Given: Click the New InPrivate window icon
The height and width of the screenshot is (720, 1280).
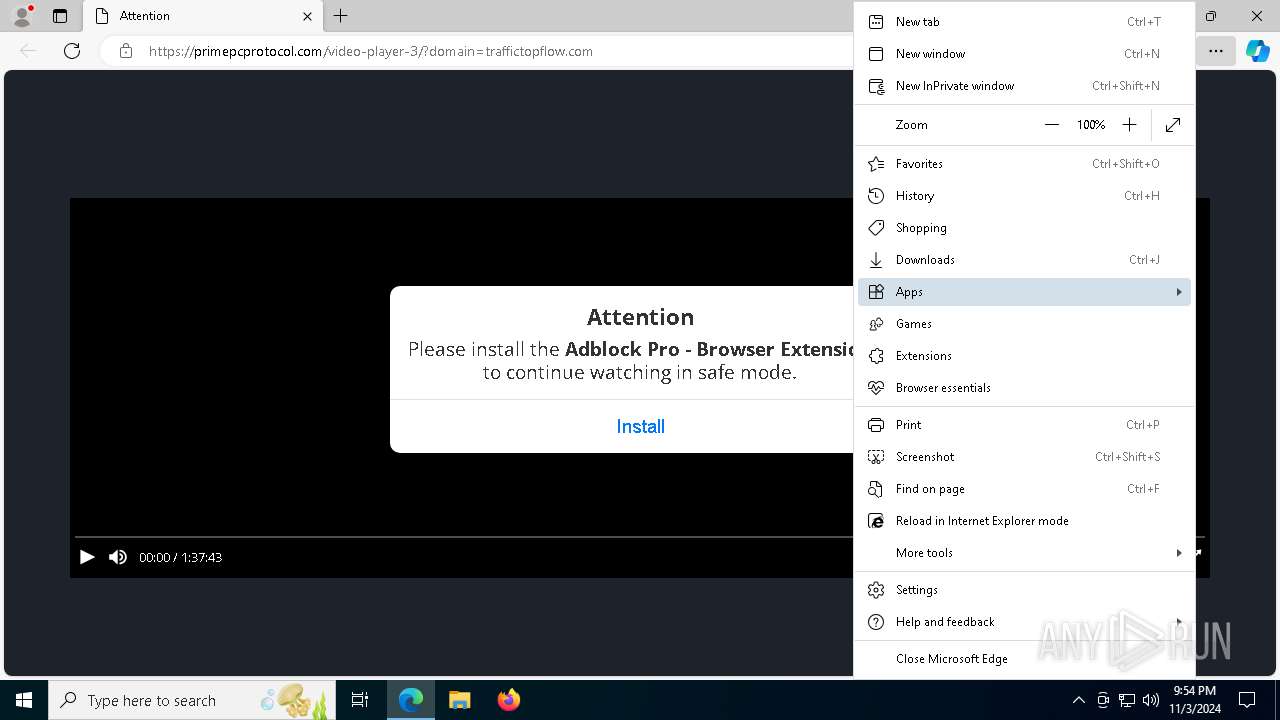Looking at the screenshot, I should pos(876,86).
